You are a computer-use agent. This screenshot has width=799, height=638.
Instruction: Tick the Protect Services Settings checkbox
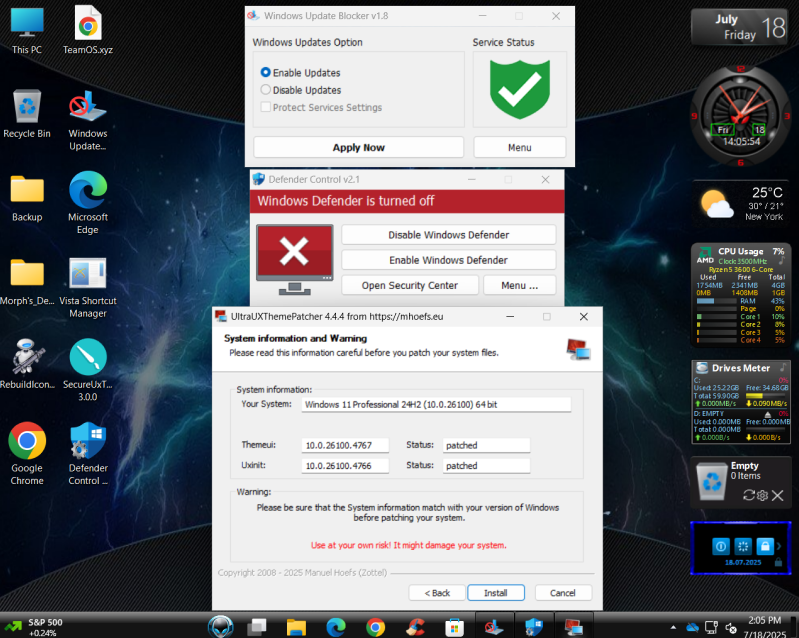[x=265, y=107]
